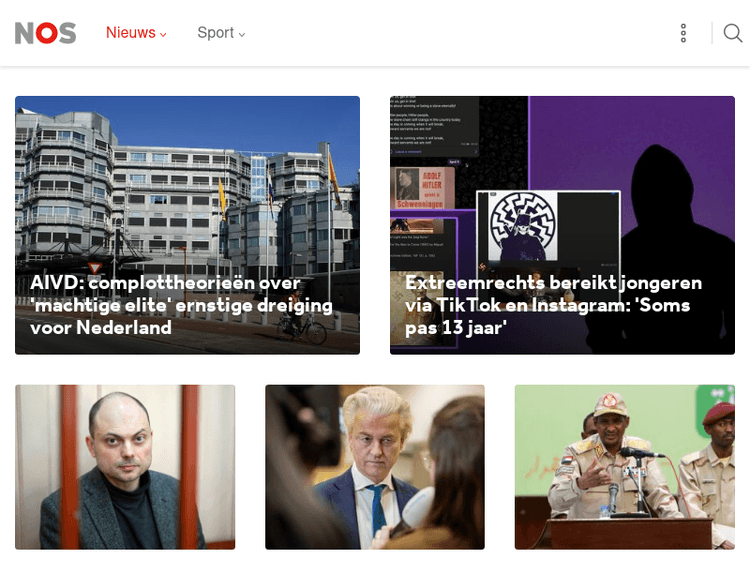The width and height of the screenshot is (750, 563).
Task: Click the NOS logo to go home
Action: (x=45, y=33)
